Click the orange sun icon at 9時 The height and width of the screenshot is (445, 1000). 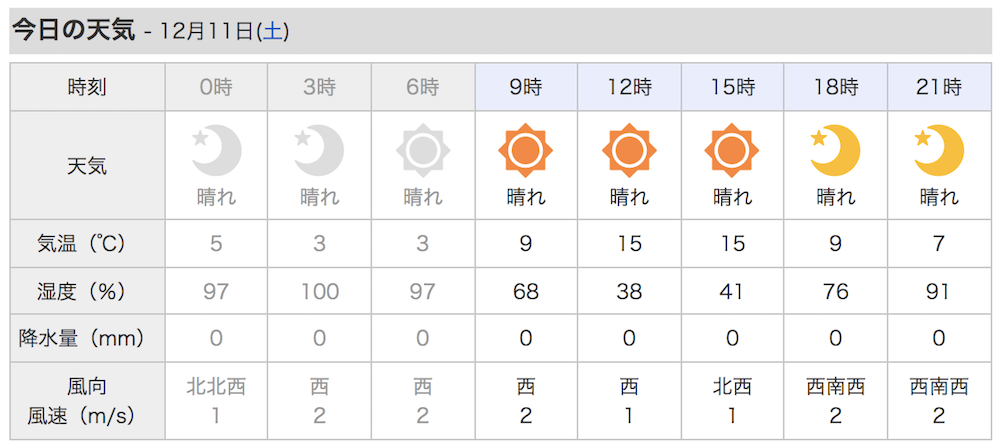526,150
